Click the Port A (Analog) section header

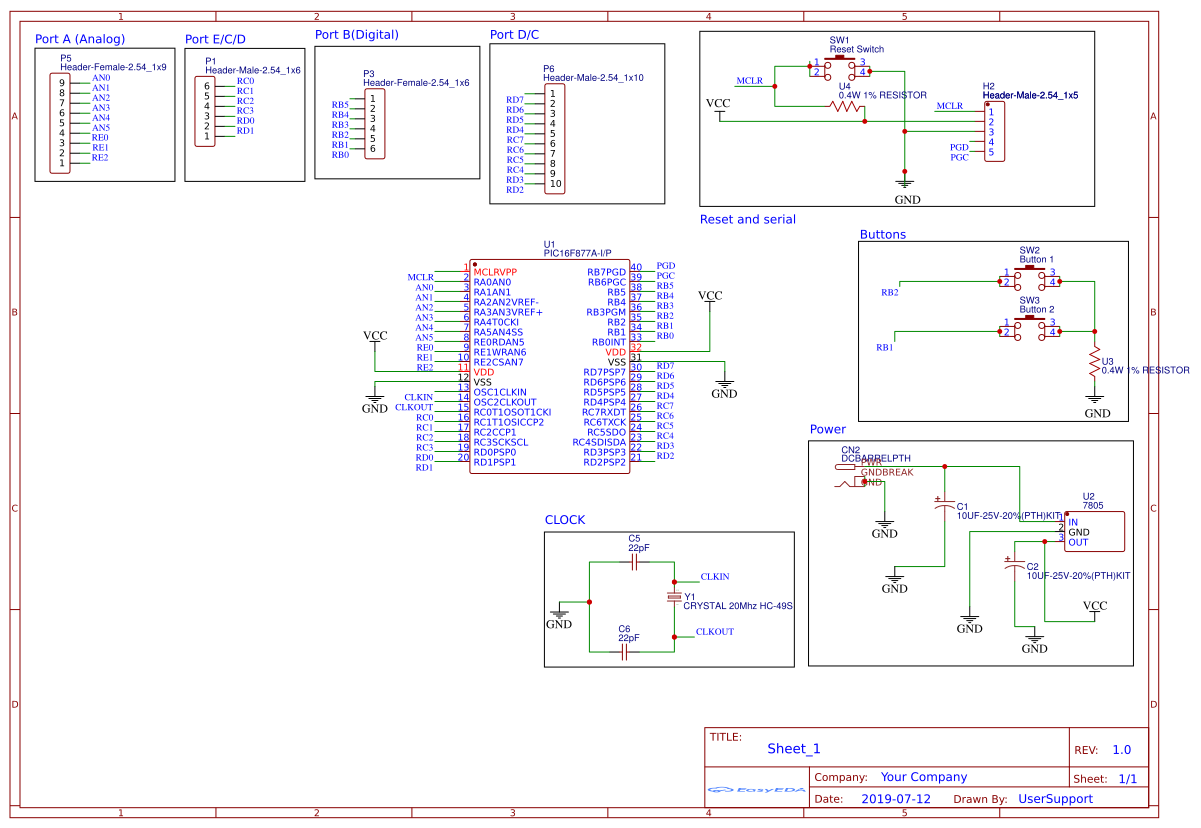[82, 39]
